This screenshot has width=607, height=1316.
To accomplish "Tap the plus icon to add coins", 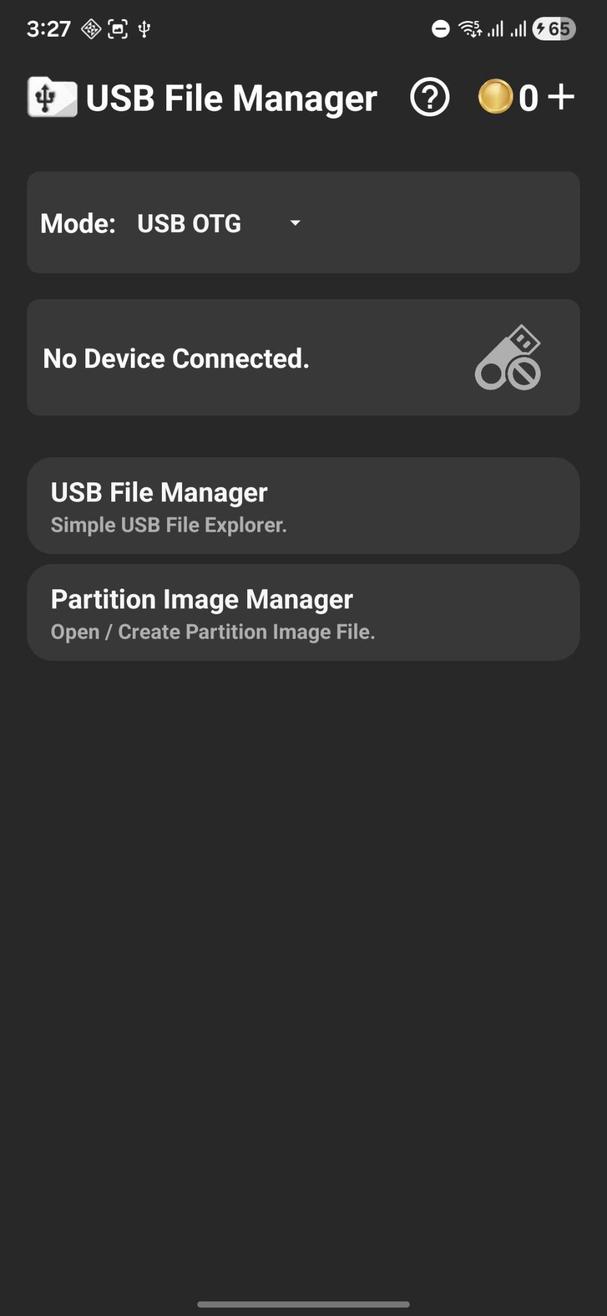I will coord(562,97).
